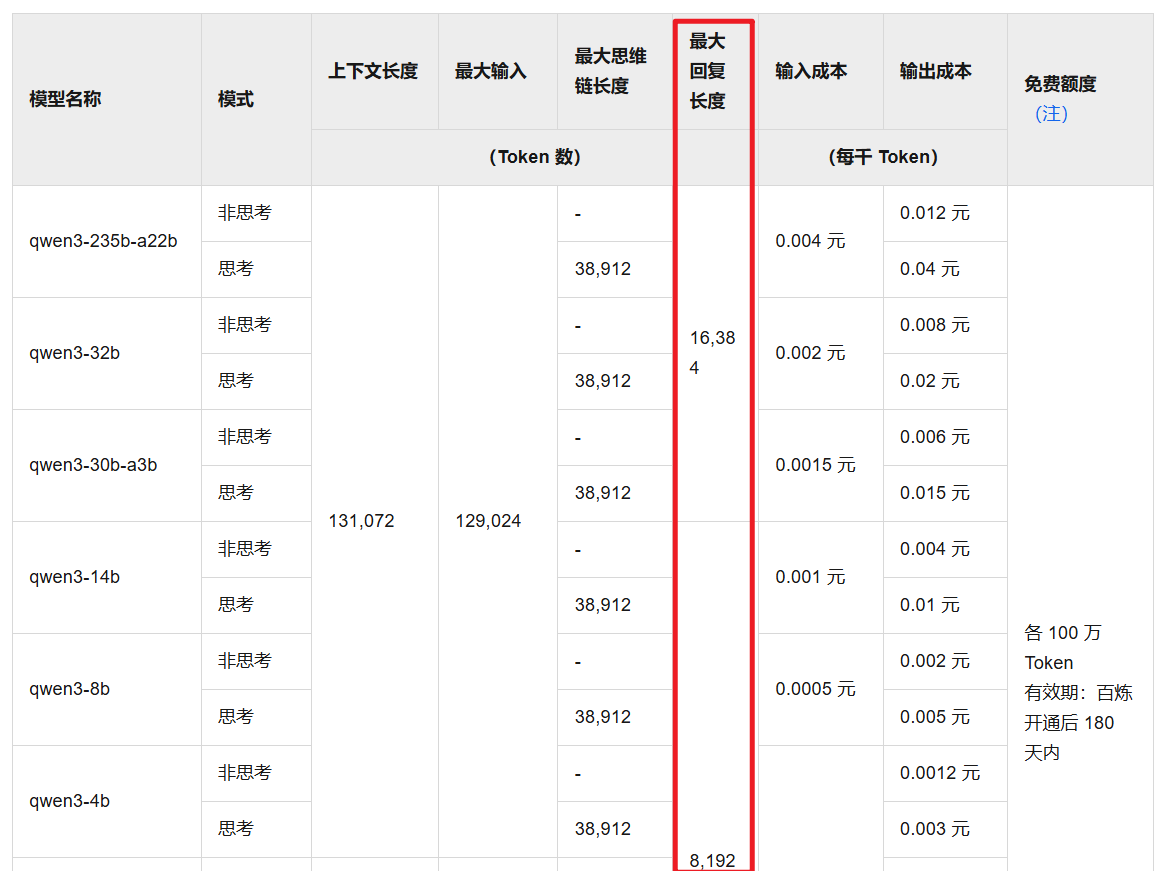Viewport: 1164px width, 871px height.
Task: Select 38,912 in the qwen3-8b row
Action: point(603,717)
